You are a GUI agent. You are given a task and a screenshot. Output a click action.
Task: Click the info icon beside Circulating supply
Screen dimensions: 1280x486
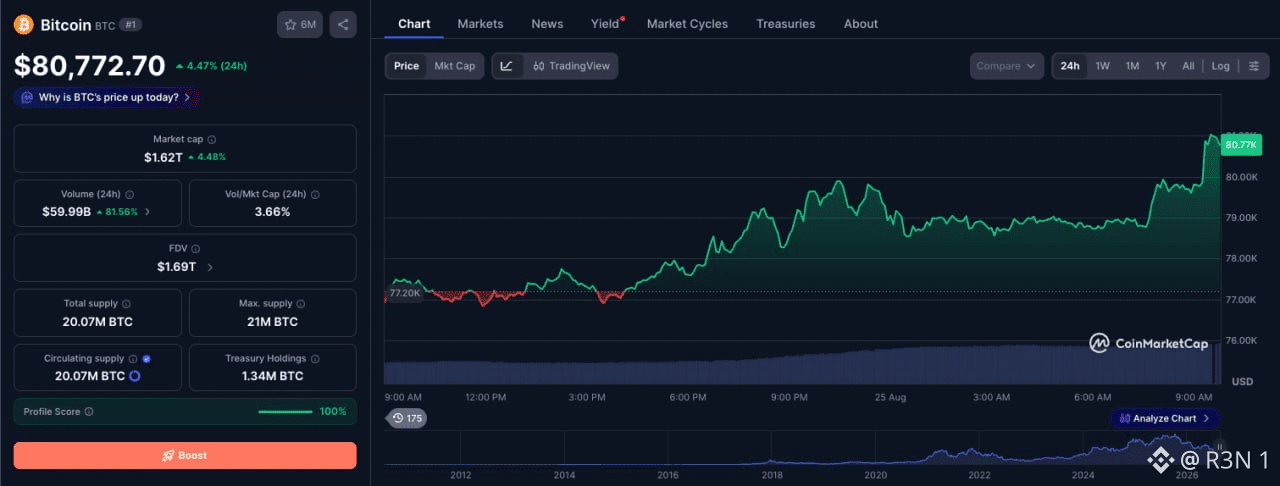[x=133, y=358]
